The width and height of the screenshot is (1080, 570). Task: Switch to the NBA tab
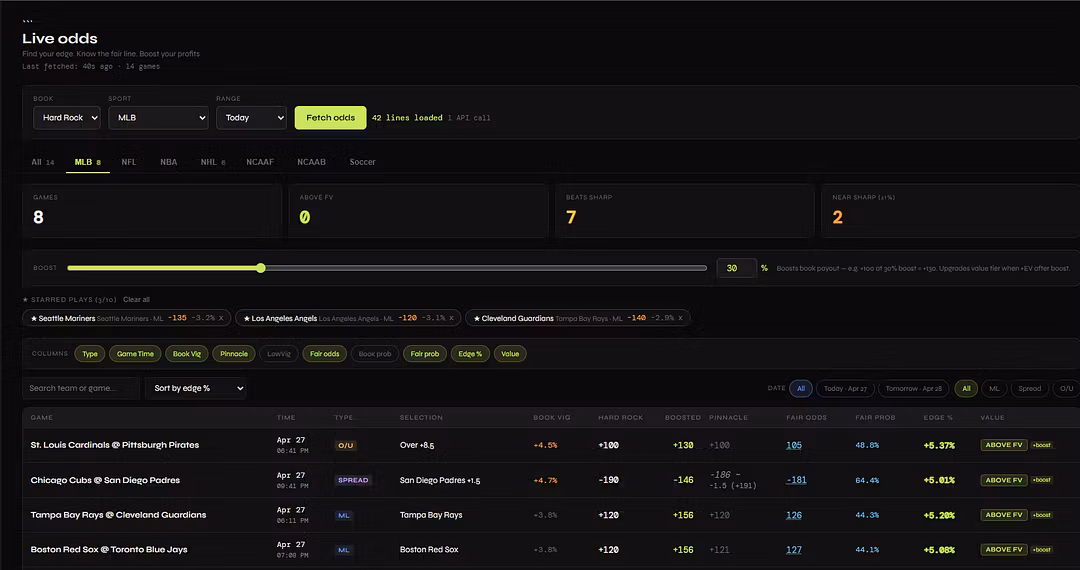point(169,162)
